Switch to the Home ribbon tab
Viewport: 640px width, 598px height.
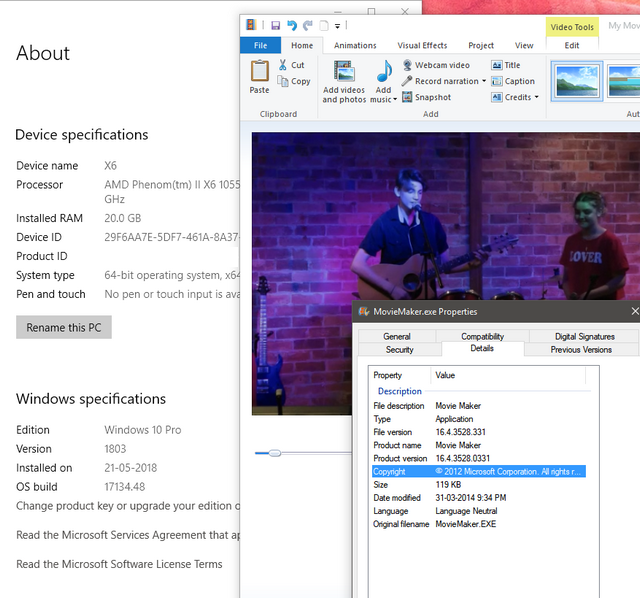point(302,45)
